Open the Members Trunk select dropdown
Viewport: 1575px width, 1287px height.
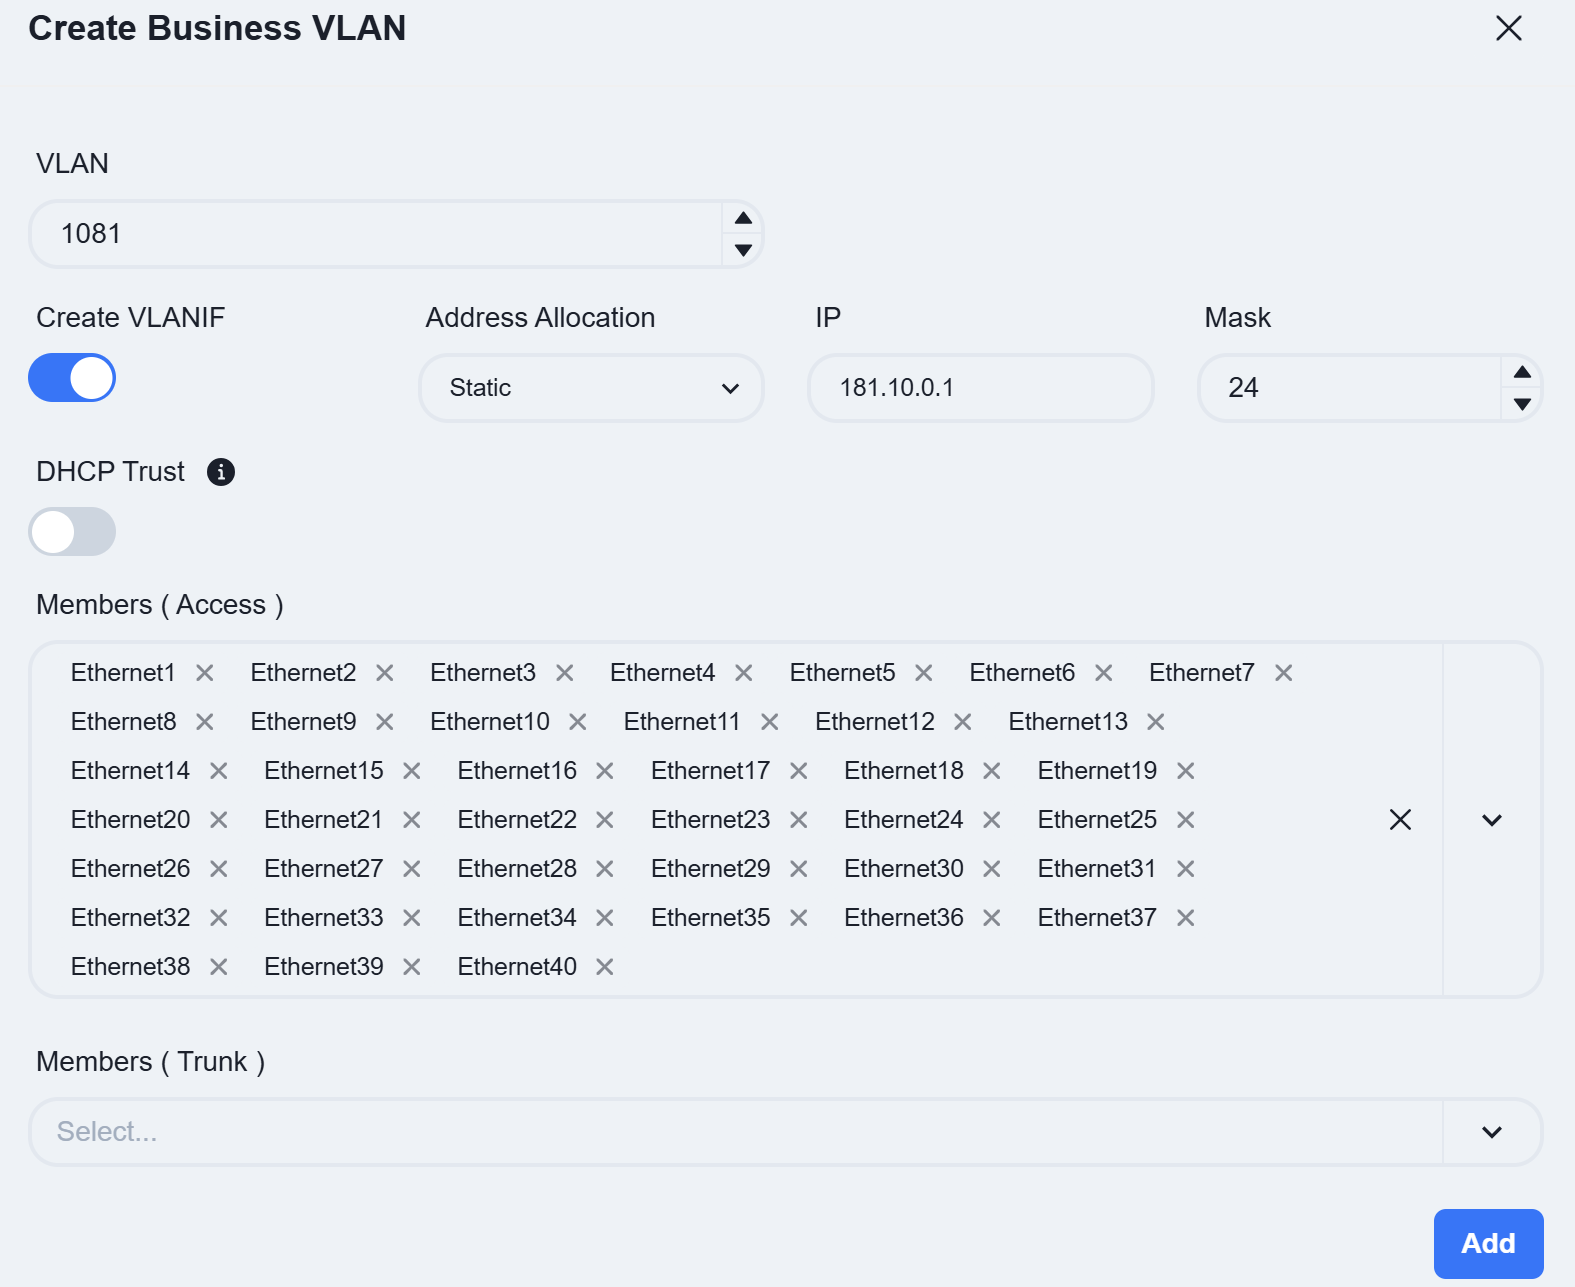coord(786,1132)
